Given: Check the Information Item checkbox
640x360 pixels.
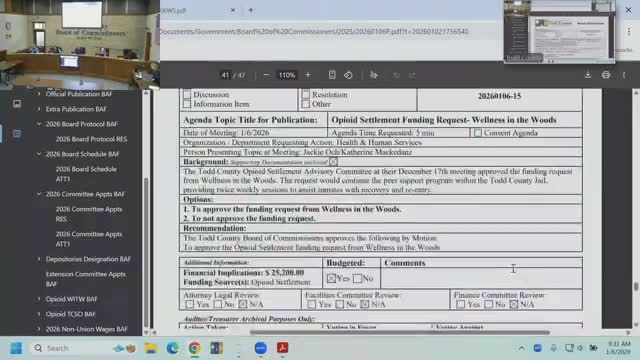Looking at the screenshot, I should (x=187, y=104).
